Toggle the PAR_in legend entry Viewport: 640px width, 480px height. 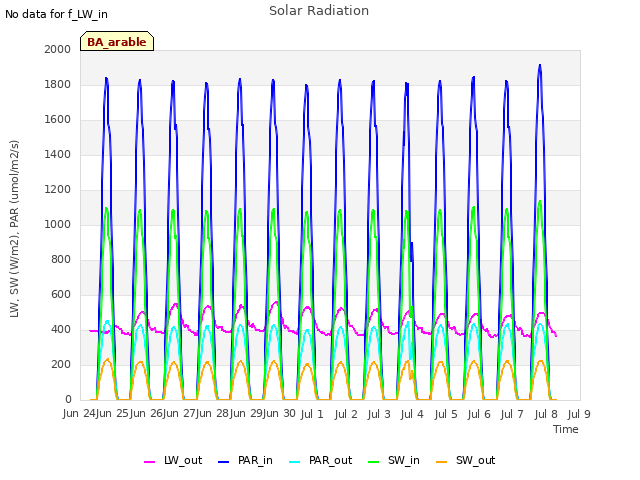[245, 460]
